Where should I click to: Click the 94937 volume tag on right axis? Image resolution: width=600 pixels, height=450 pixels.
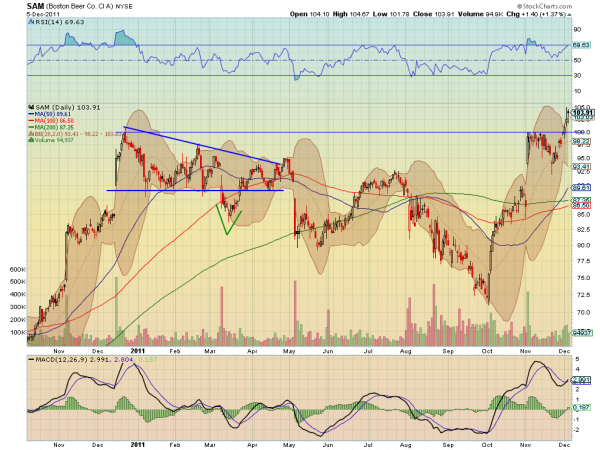coord(582,333)
